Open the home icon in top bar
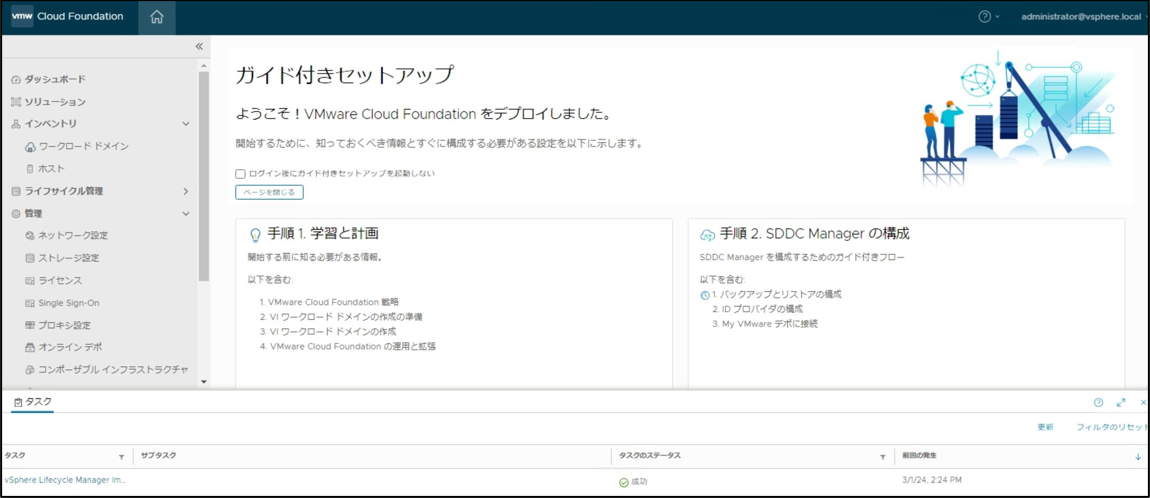 coord(156,17)
